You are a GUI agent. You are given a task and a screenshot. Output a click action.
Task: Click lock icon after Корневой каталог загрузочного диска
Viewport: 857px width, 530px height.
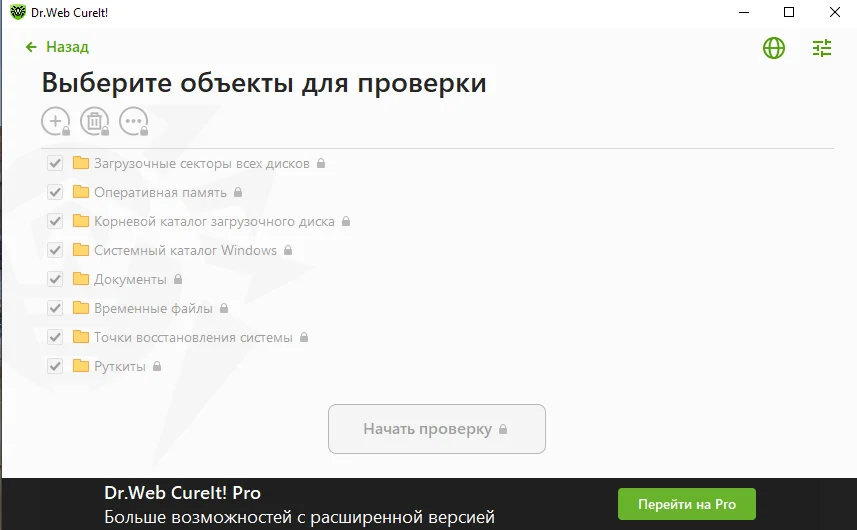346,221
